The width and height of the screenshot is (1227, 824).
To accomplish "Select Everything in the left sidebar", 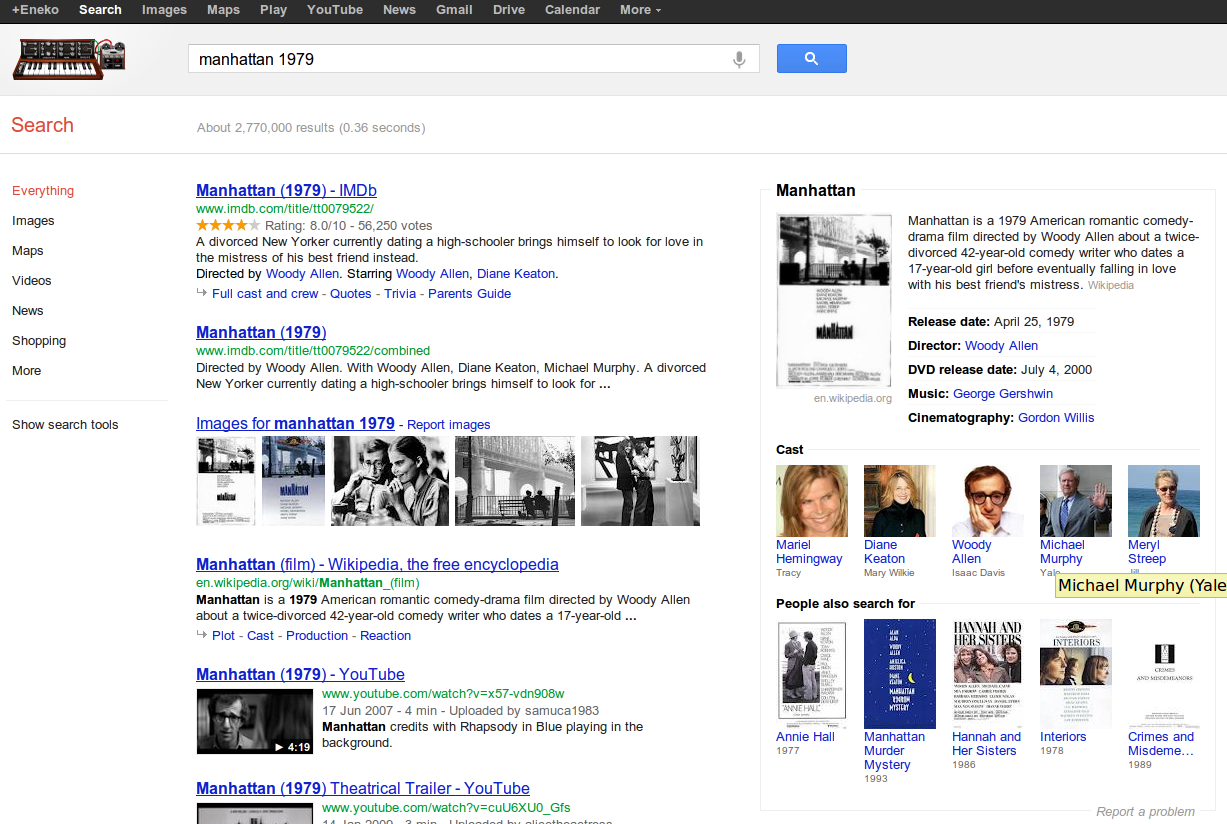I will pyautogui.click(x=43, y=191).
